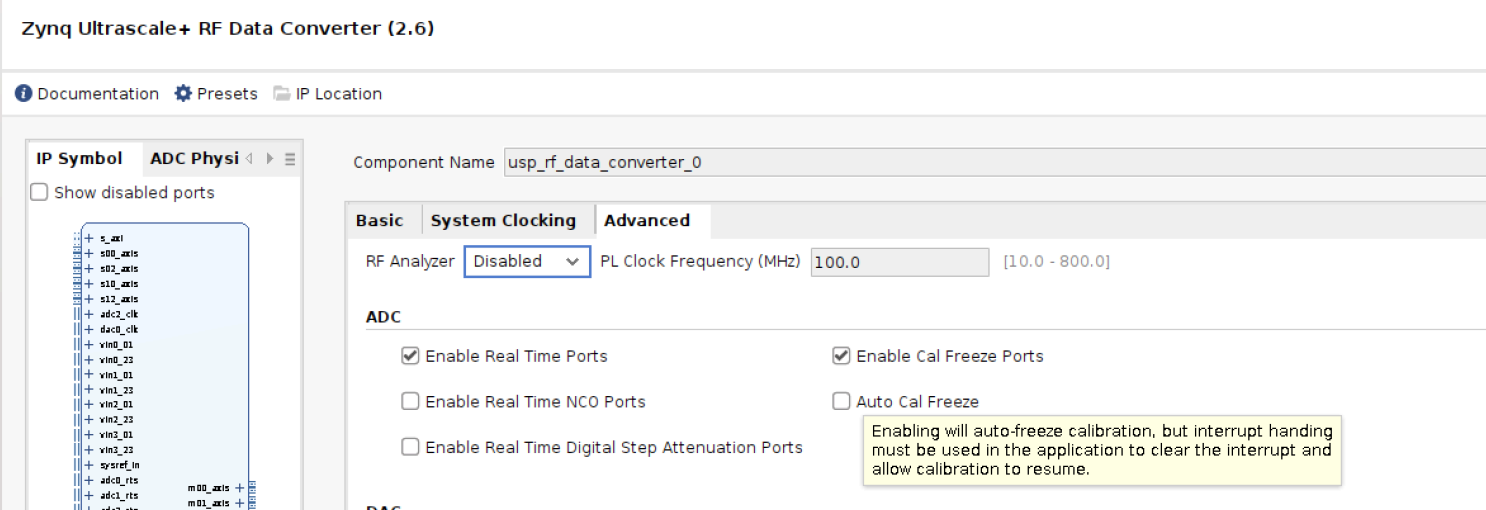This screenshot has height=510, width=1486.
Task: Enable the Auto Cal Freeze checkbox
Action: tap(841, 401)
